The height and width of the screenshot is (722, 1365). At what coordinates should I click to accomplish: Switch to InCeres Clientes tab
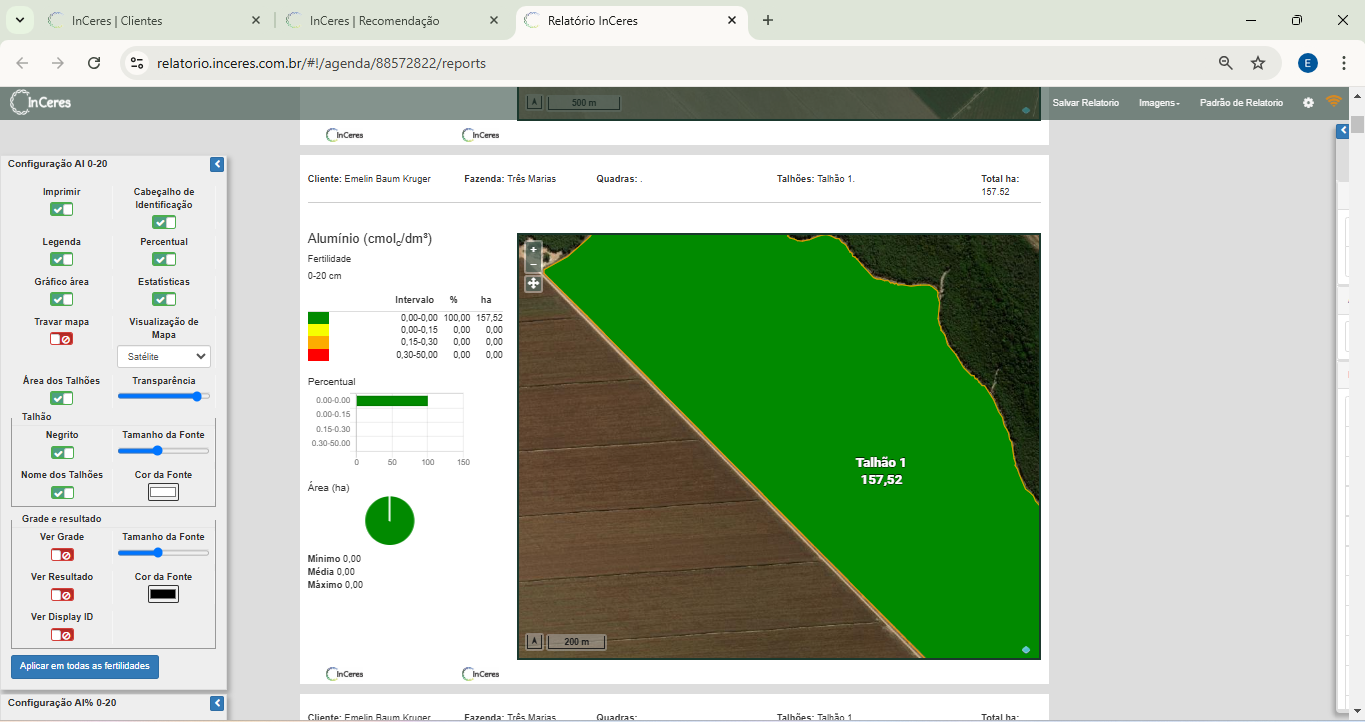point(154,20)
